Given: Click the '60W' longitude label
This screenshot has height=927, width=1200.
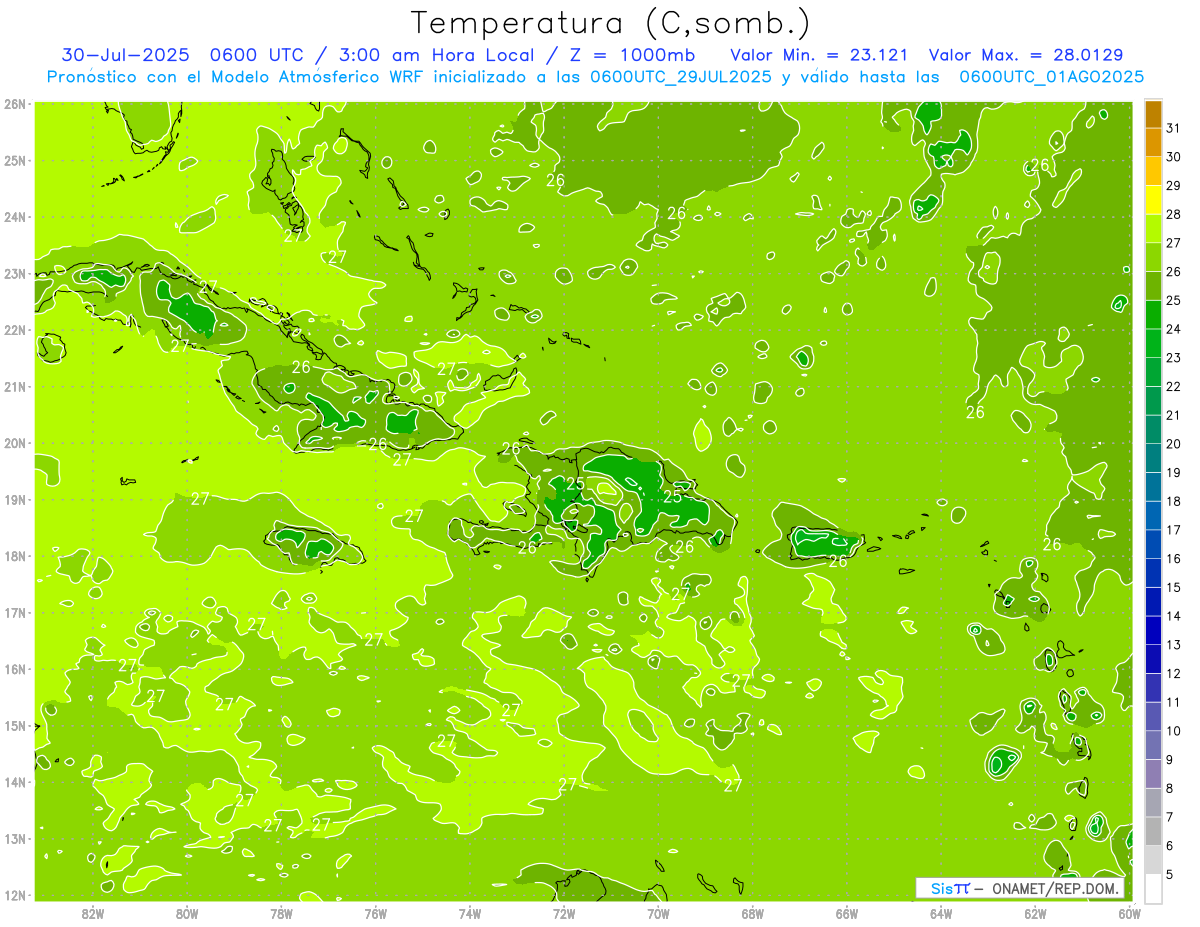Looking at the screenshot, I should click(1130, 913).
